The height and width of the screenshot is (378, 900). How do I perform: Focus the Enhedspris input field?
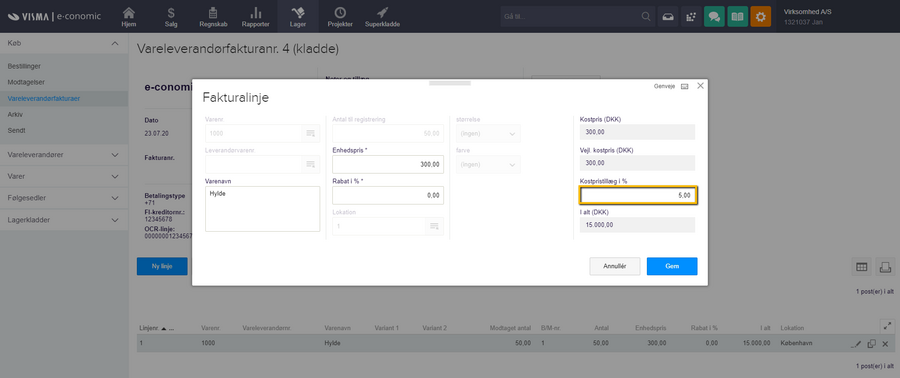coord(388,164)
